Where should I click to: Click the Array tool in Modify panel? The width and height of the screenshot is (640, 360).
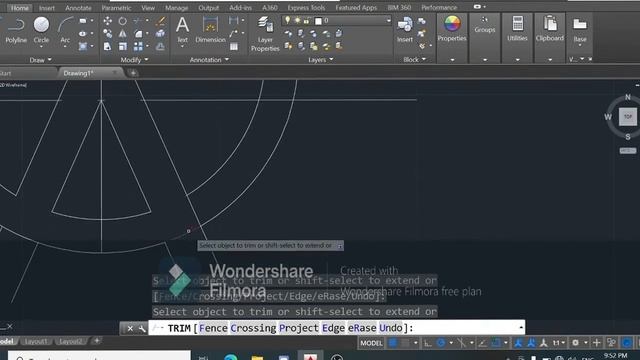click(138, 46)
